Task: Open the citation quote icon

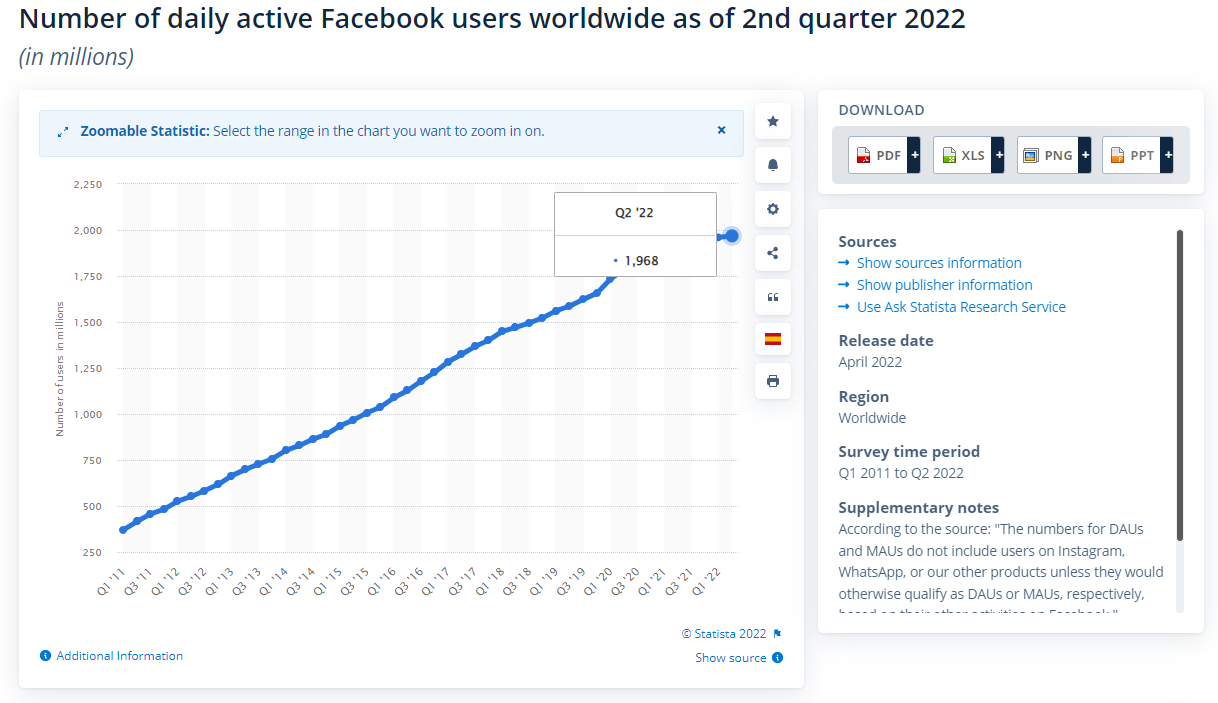Action: (x=772, y=297)
